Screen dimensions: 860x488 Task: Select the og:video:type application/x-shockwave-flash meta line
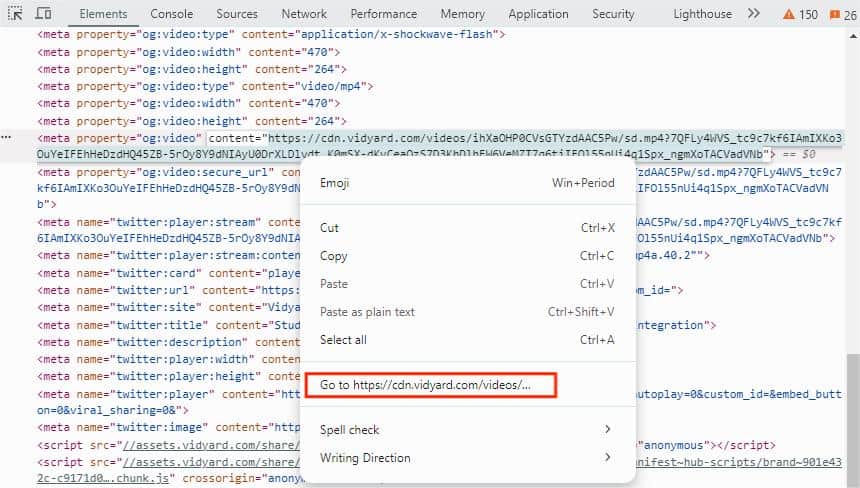pyautogui.click(x=271, y=35)
